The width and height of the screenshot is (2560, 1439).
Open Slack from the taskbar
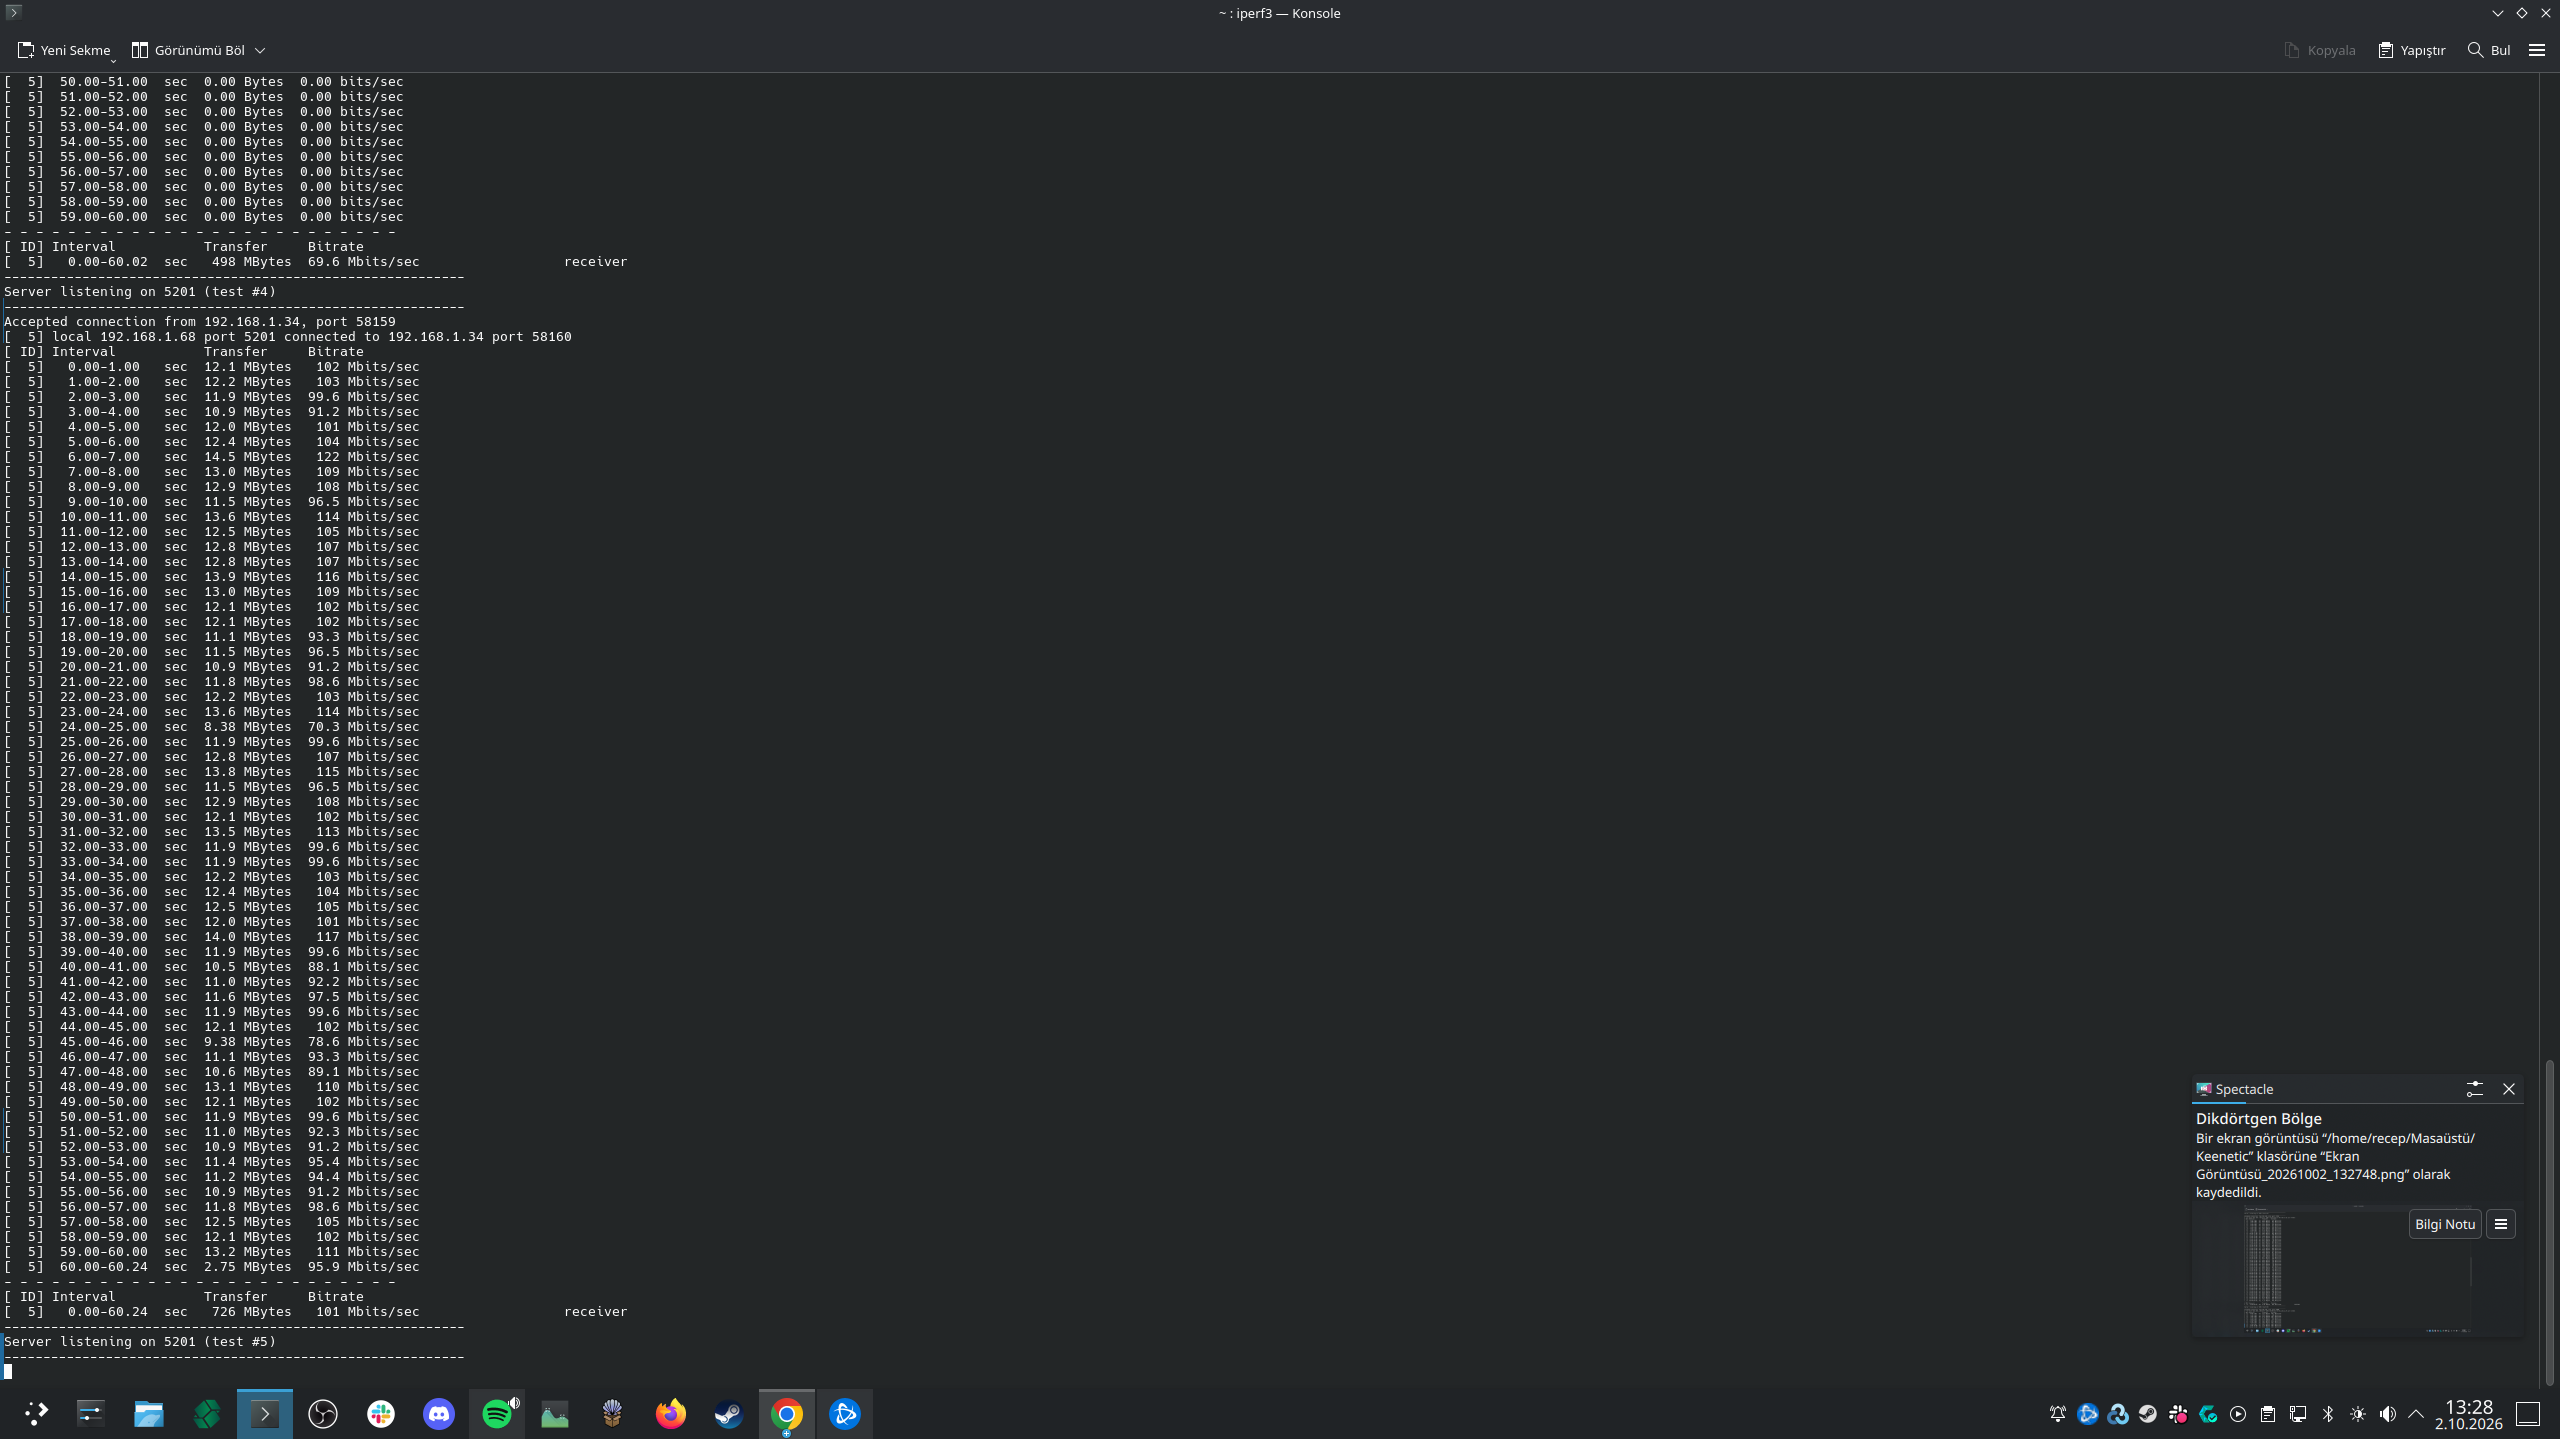(381, 1413)
